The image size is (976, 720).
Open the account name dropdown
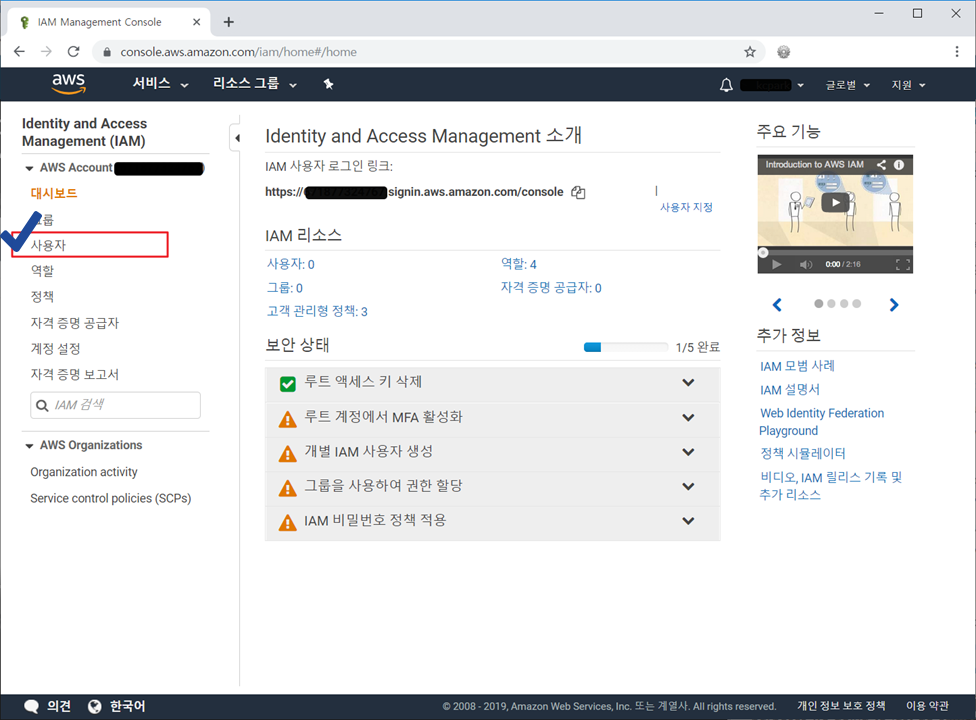tap(772, 85)
